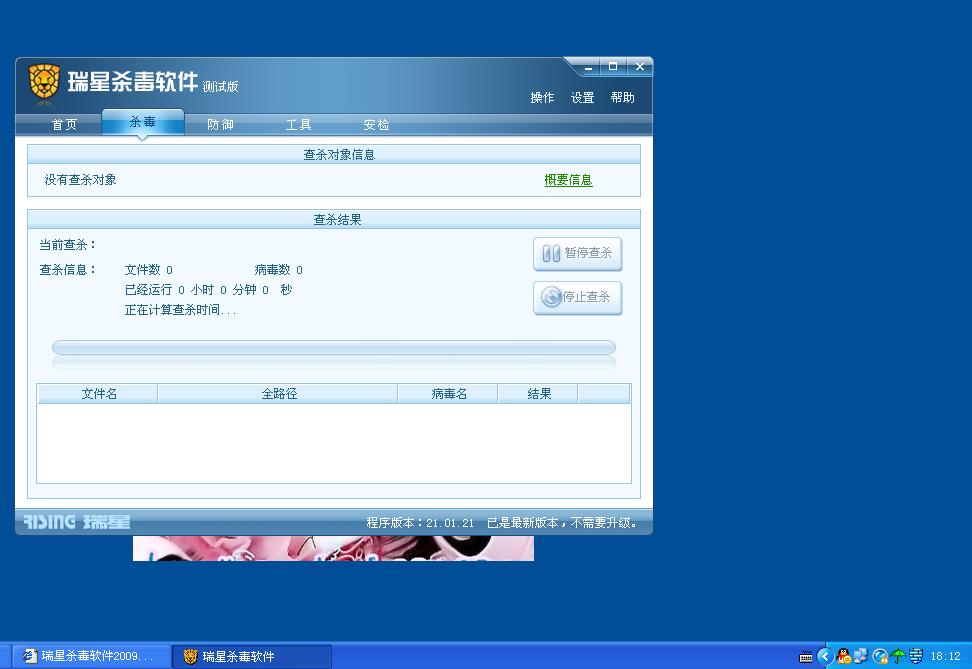
Task: Click the 程序版本 21.01.21 text
Action: point(420,523)
